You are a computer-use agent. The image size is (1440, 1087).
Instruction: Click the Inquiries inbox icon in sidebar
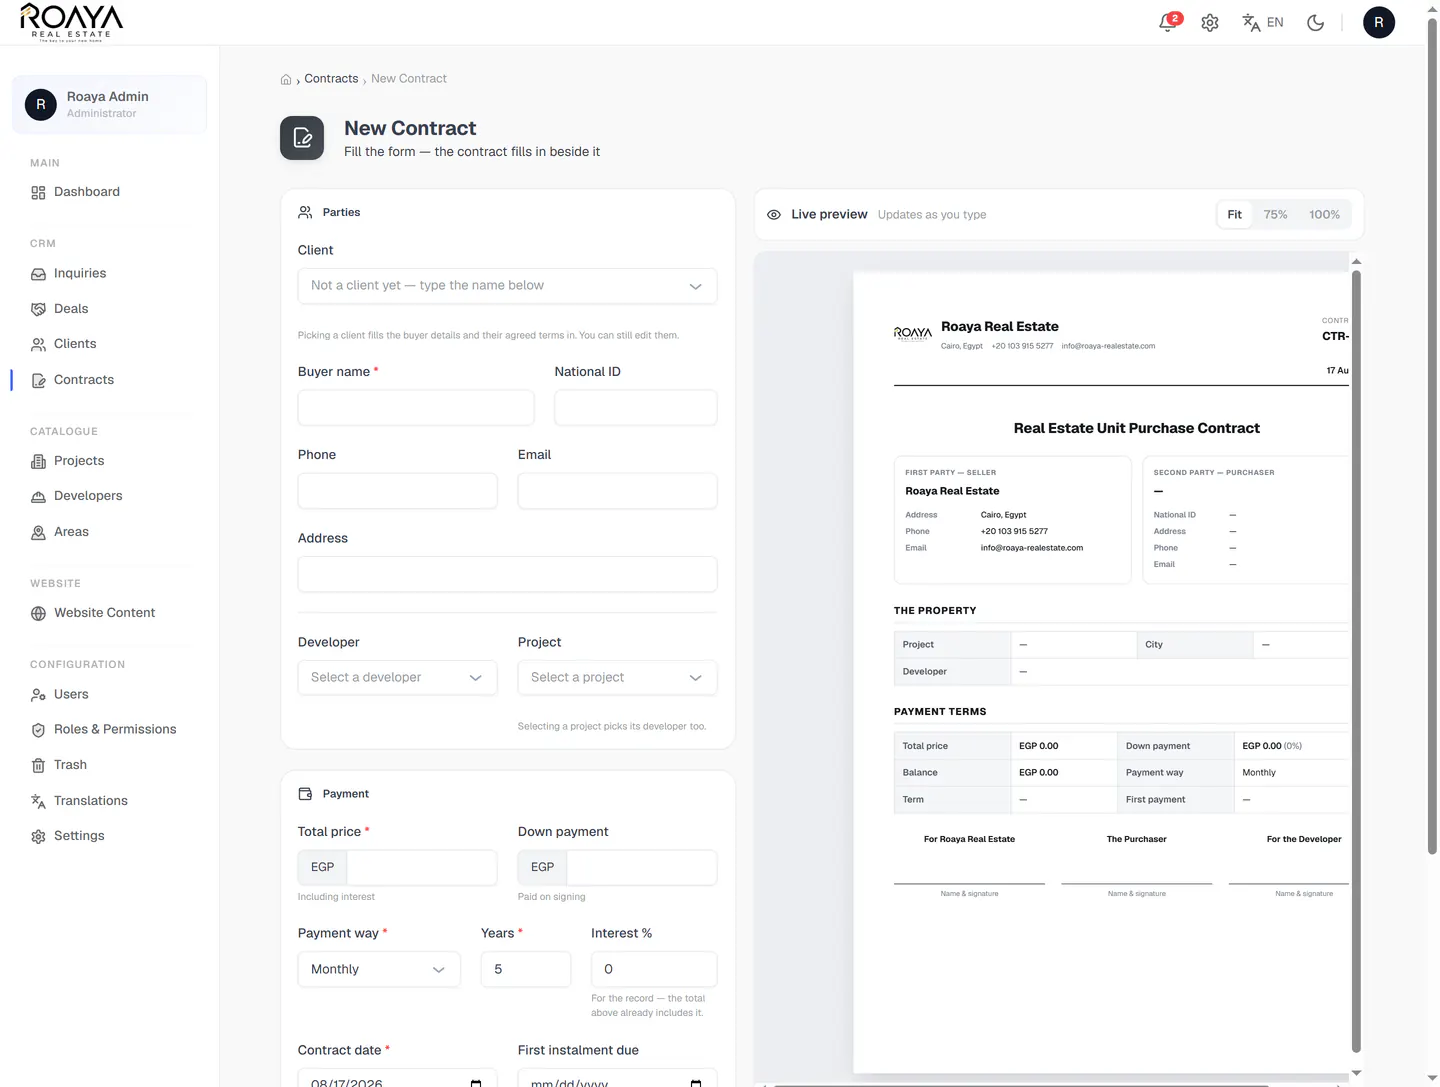tap(38, 274)
